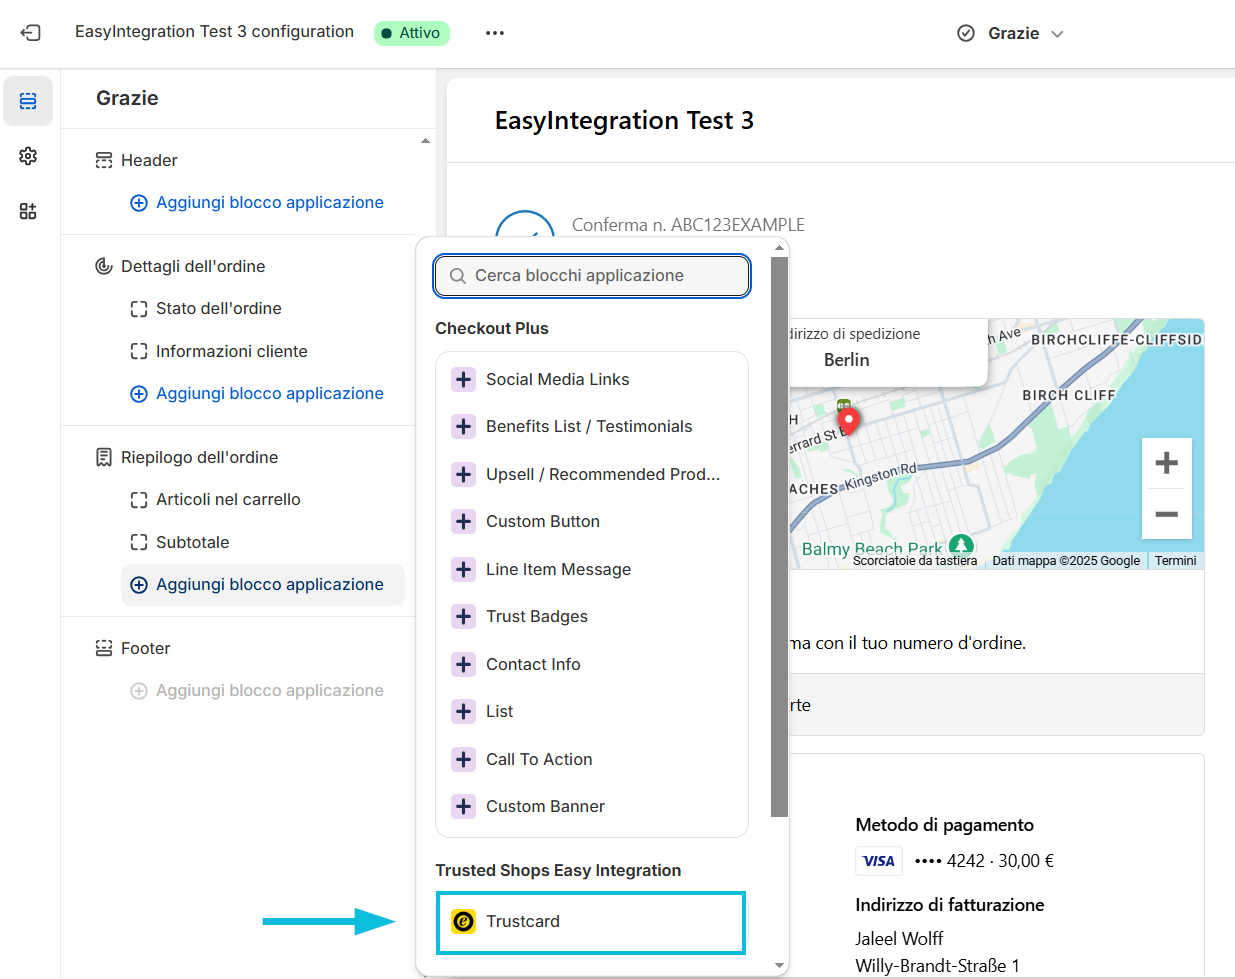
Task: Select the Header section
Action: [x=149, y=160]
